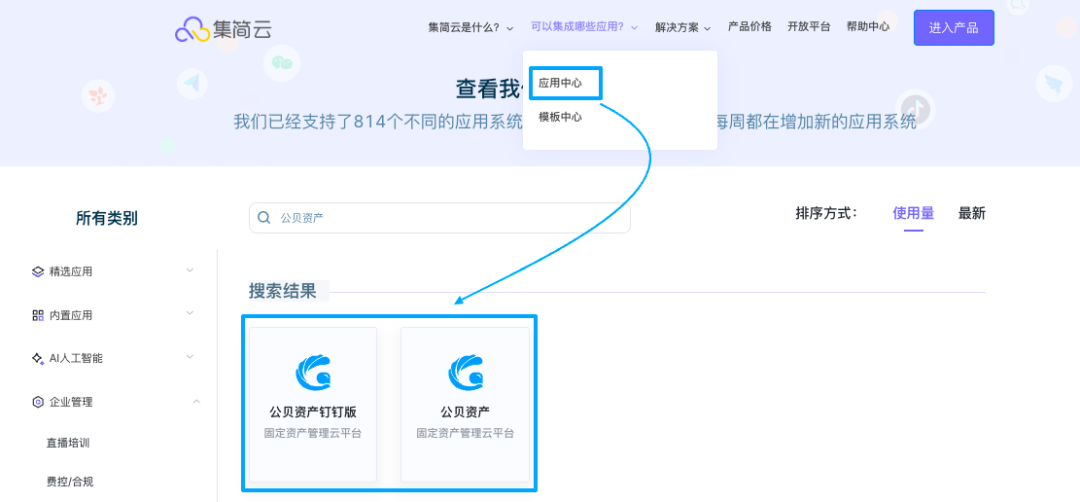Click the 企业管理 hexagon icon
Image resolution: width=1080 pixels, height=502 pixels.
pyautogui.click(x=38, y=402)
